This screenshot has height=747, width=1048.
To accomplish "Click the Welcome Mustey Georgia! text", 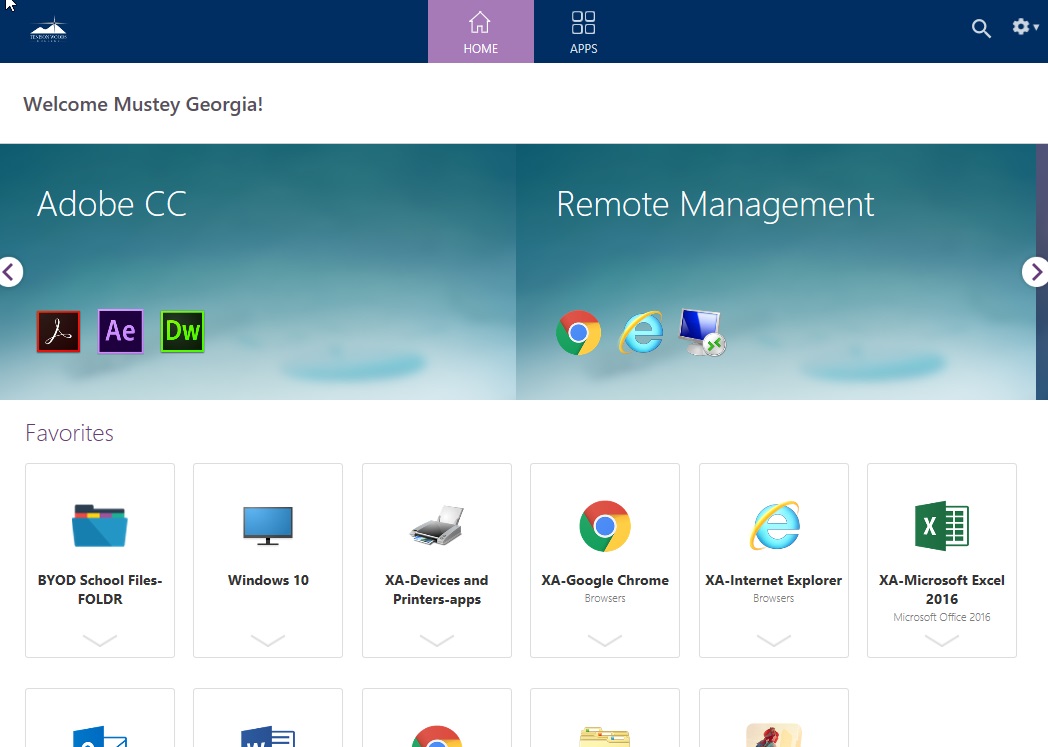I will pyautogui.click(x=143, y=104).
